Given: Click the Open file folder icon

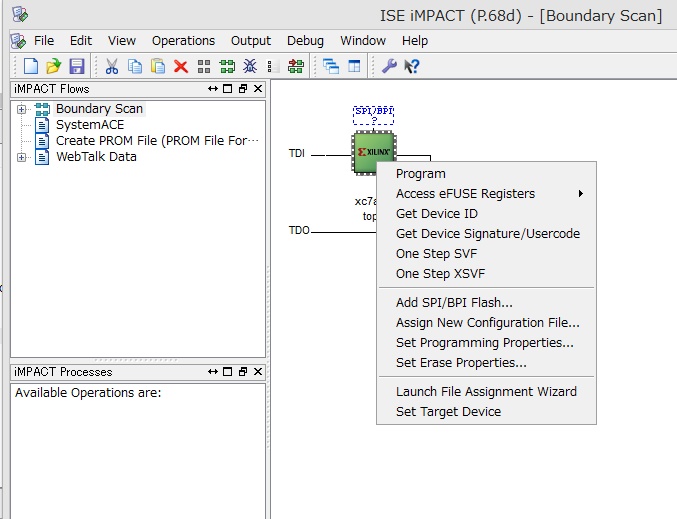Looking at the screenshot, I should click(x=53, y=66).
